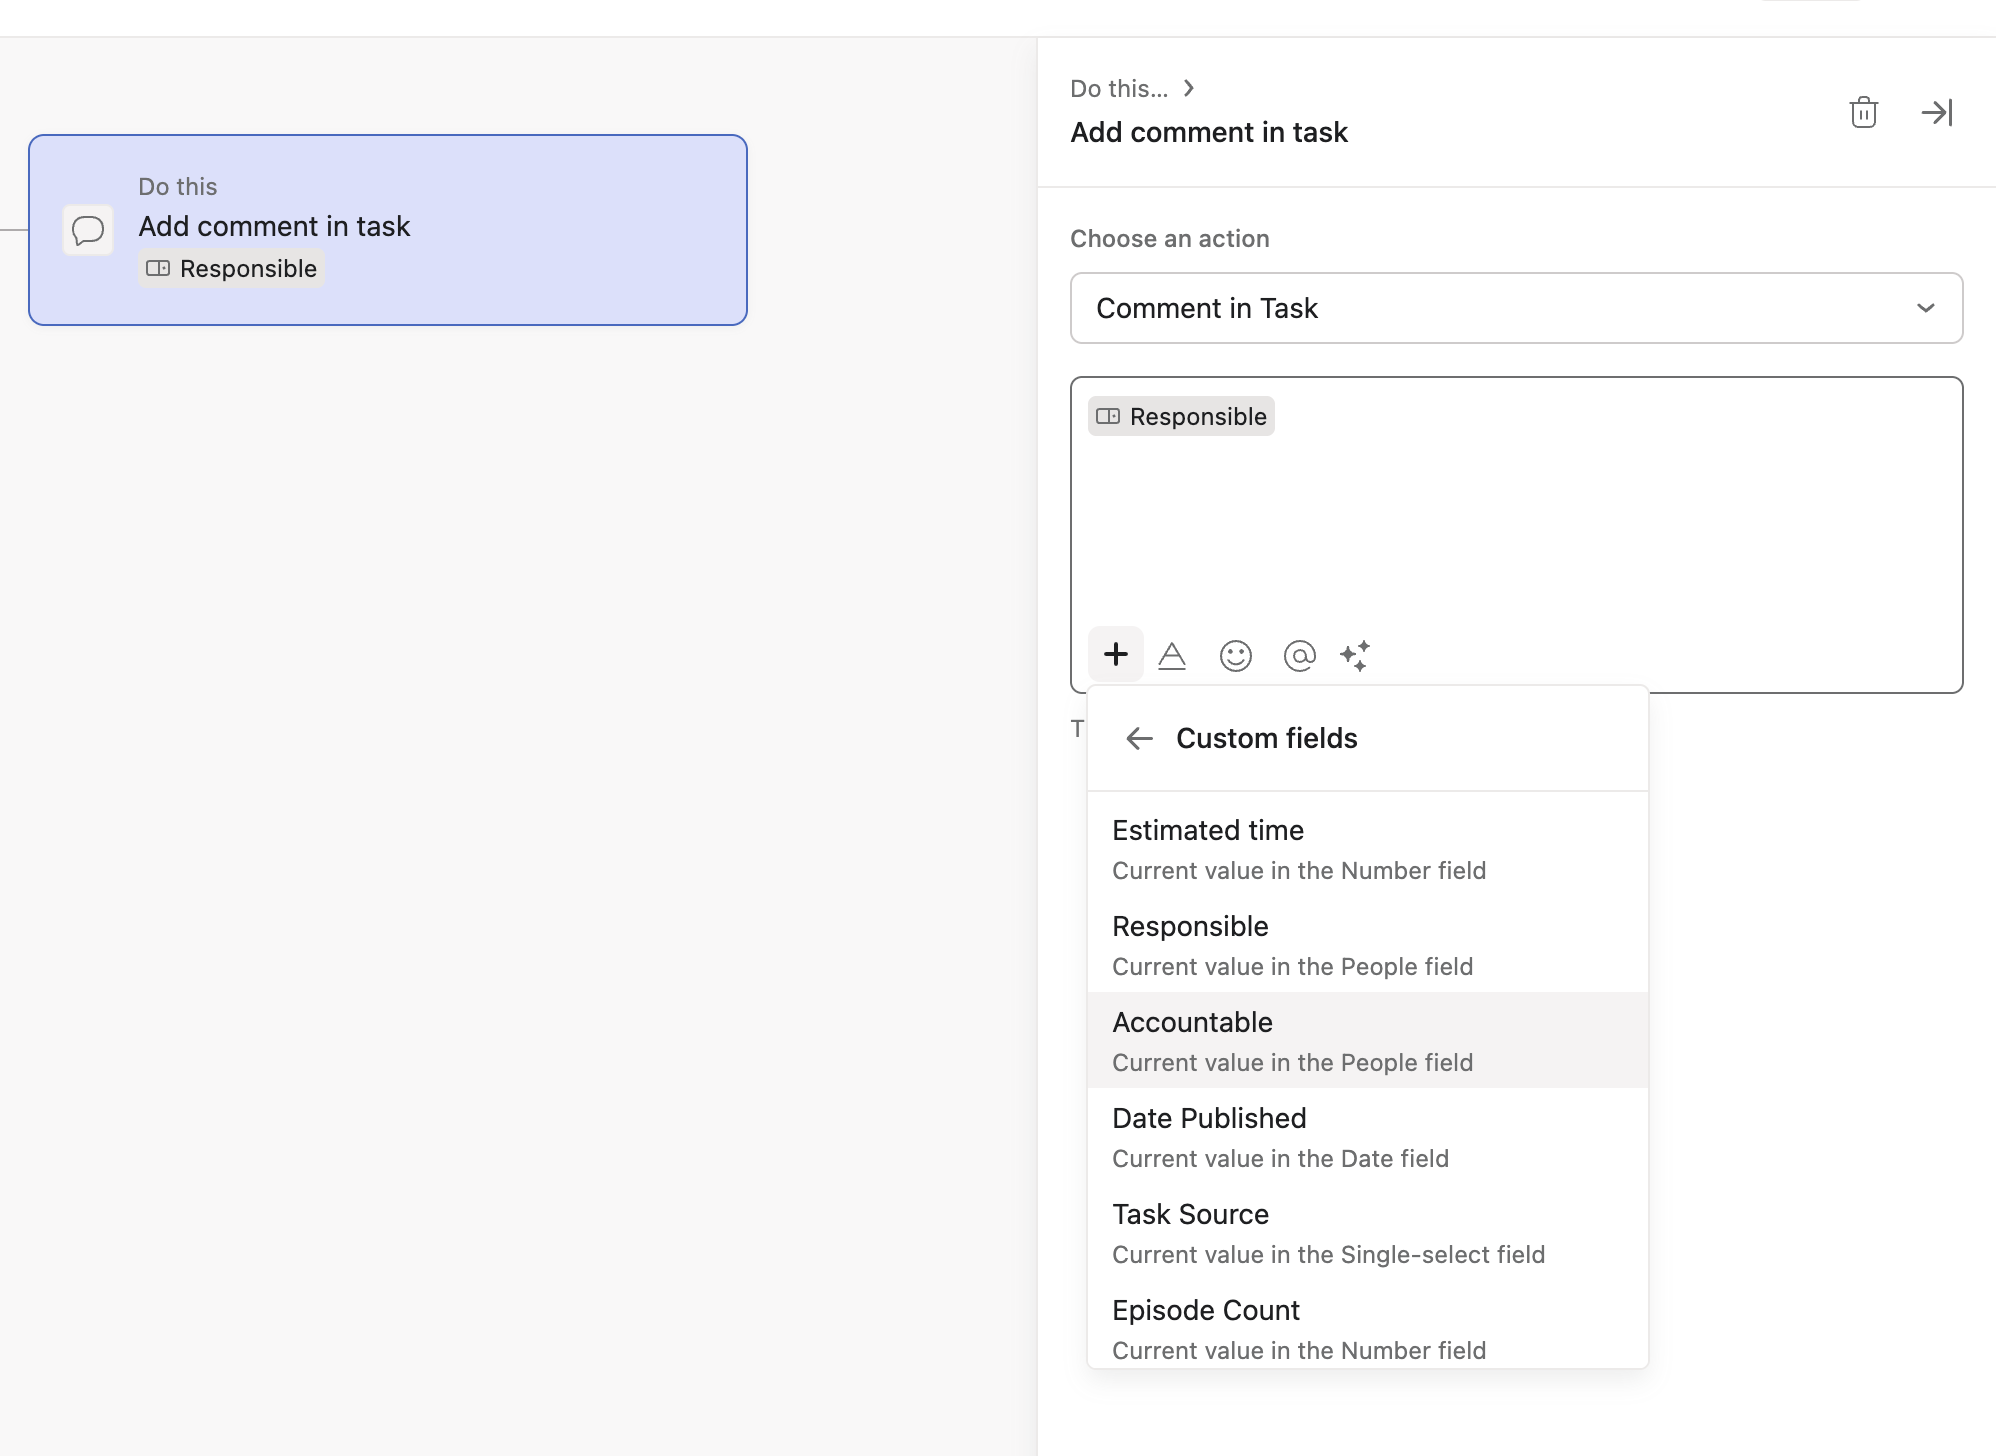Image resolution: width=1996 pixels, height=1456 pixels.
Task: Click the trash icon to delete action
Action: 1863,112
